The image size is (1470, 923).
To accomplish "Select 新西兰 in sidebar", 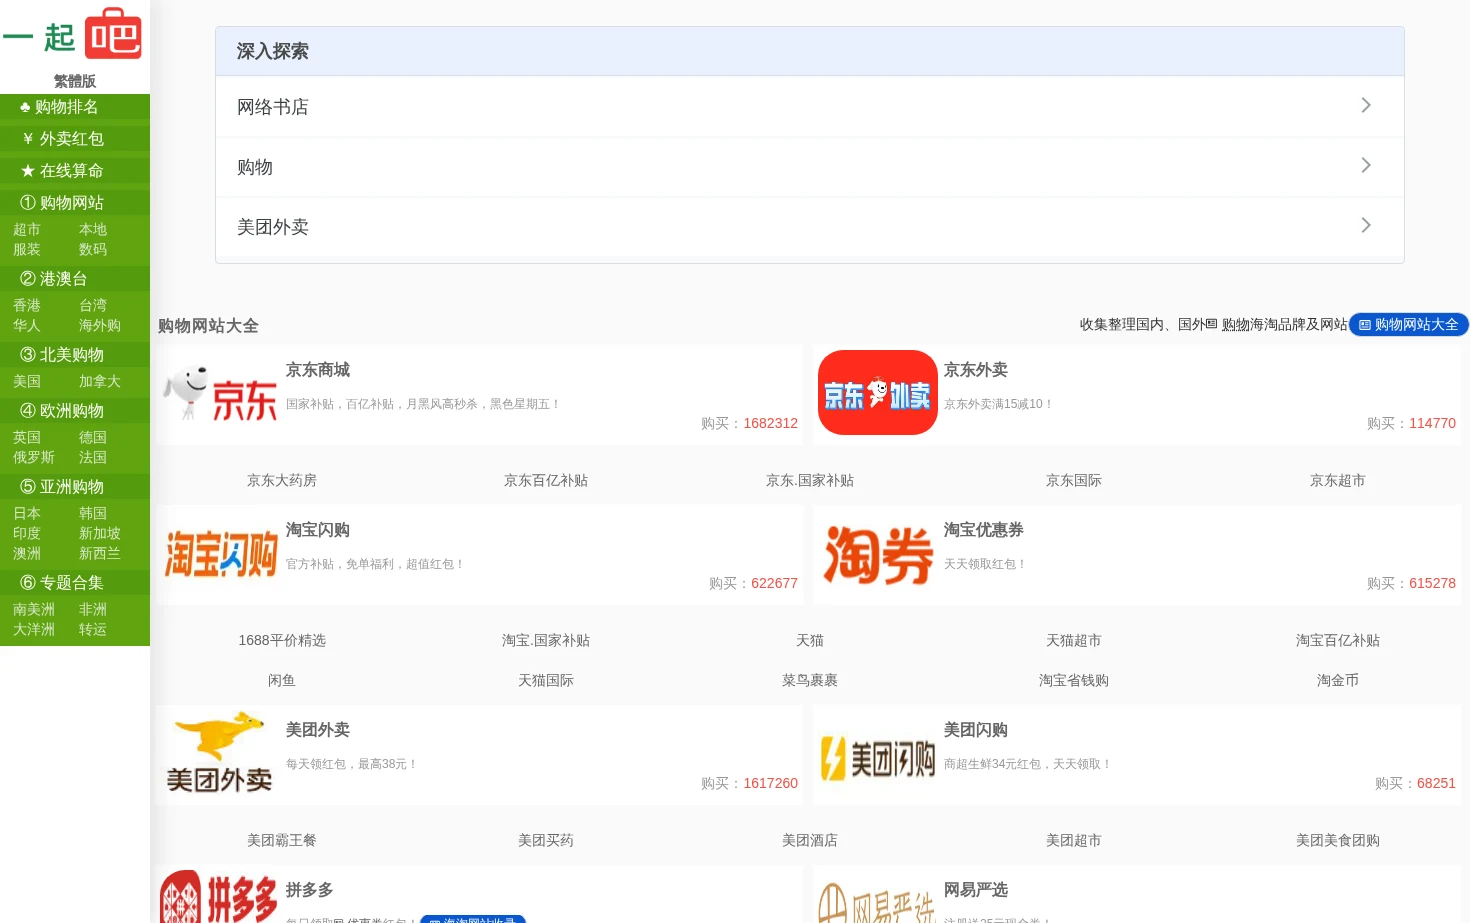I will click(100, 554).
